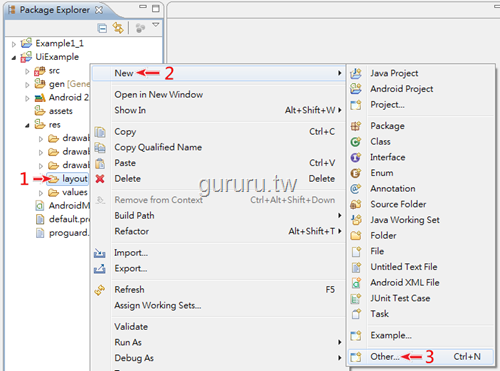Click the Package Explorer tab title
The height and width of the screenshot is (371, 500).
[55, 10]
